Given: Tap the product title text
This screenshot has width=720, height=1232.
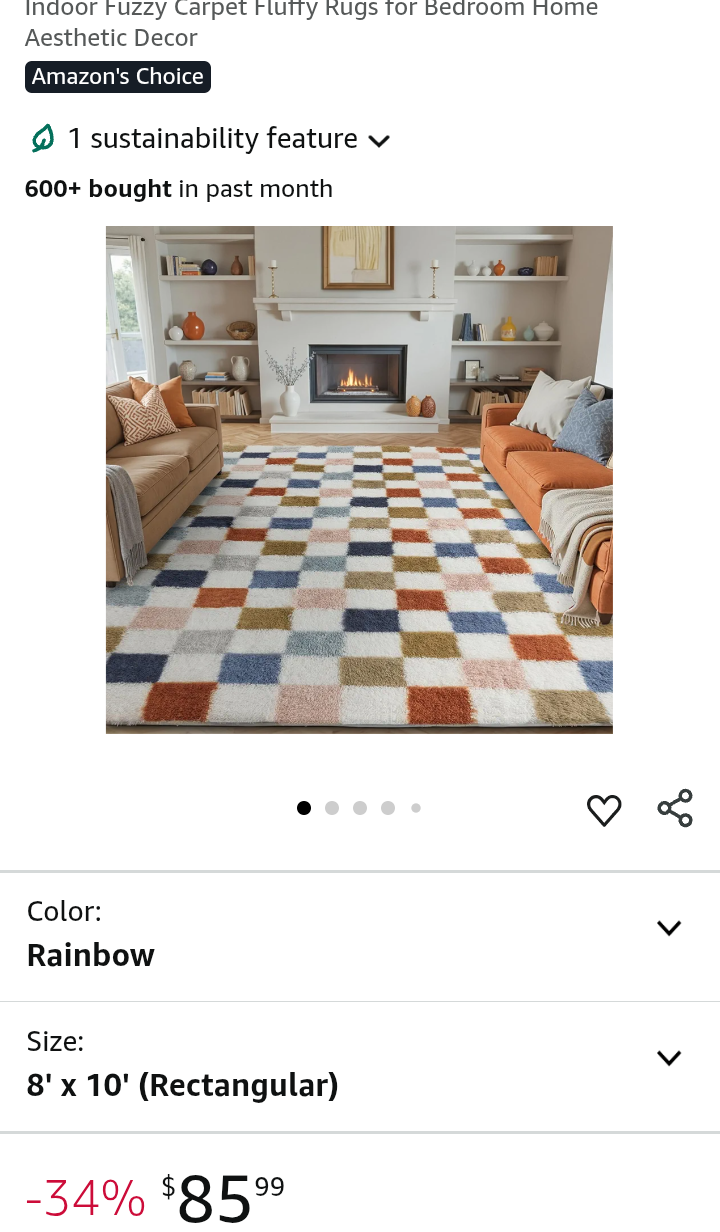Looking at the screenshot, I should (x=311, y=24).
